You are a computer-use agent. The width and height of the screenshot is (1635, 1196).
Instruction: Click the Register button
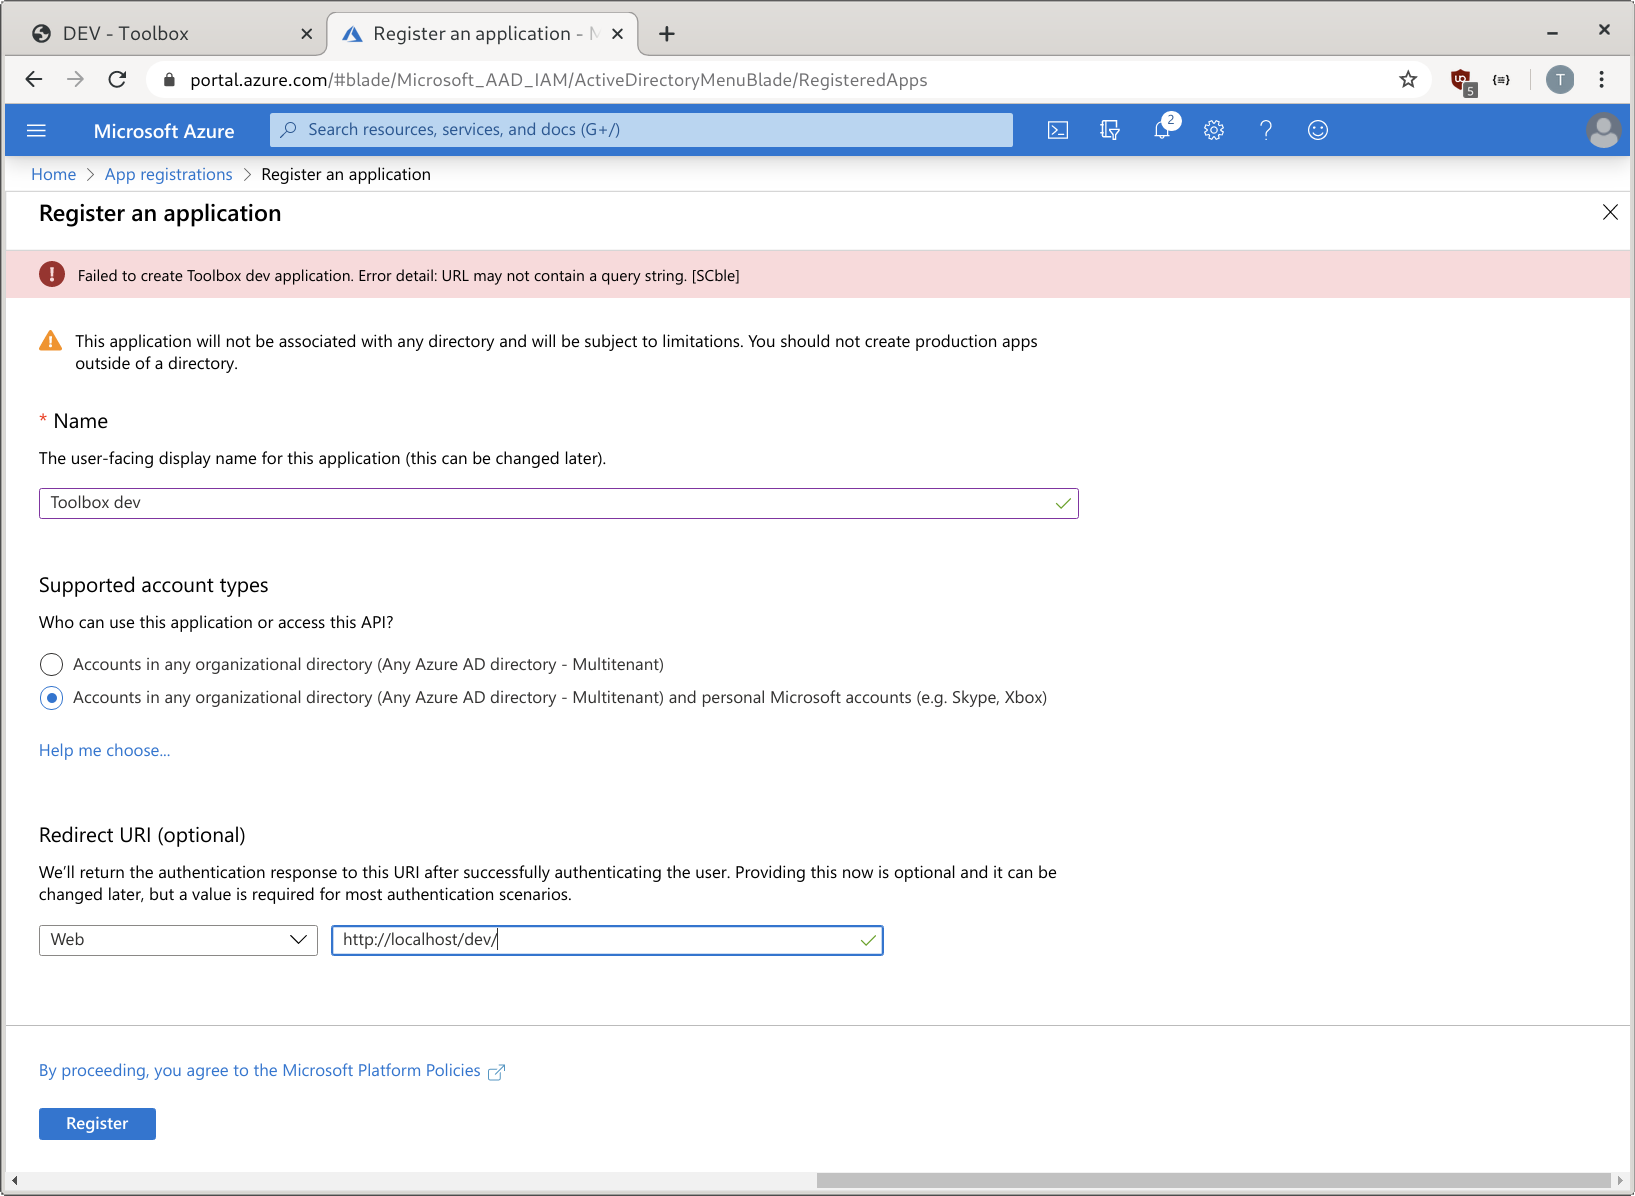pos(97,1123)
